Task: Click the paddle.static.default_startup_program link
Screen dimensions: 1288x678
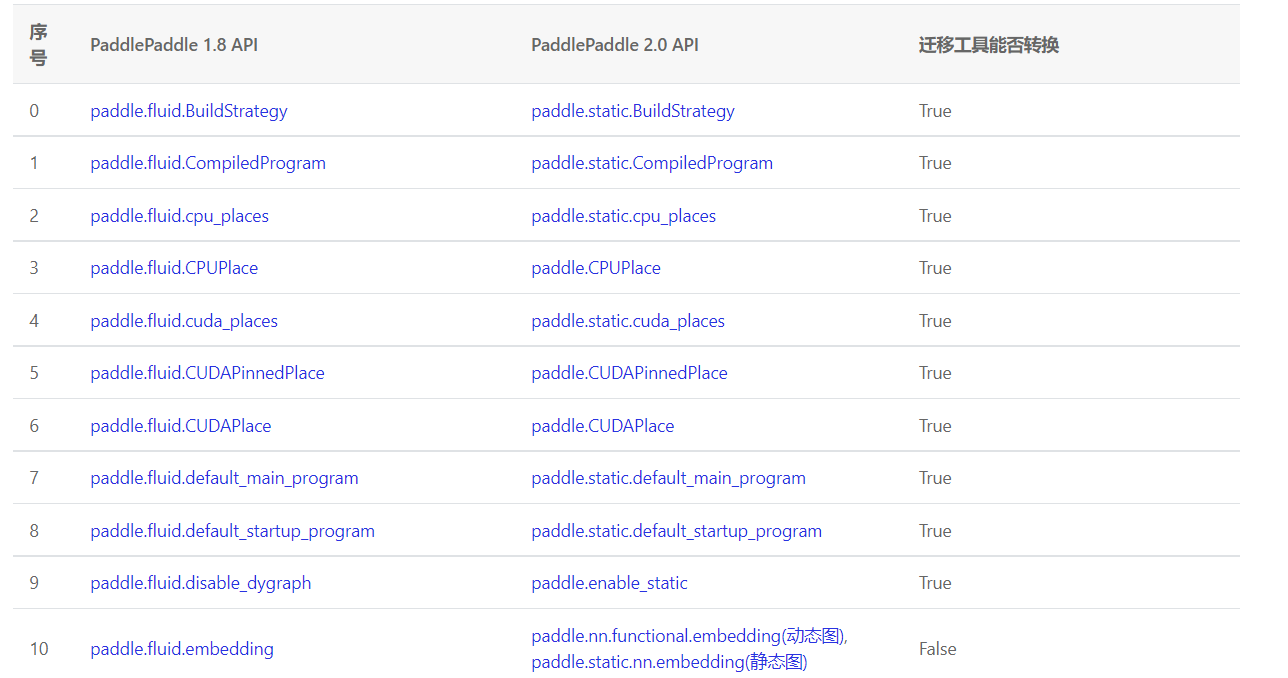Action: coord(677,530)
